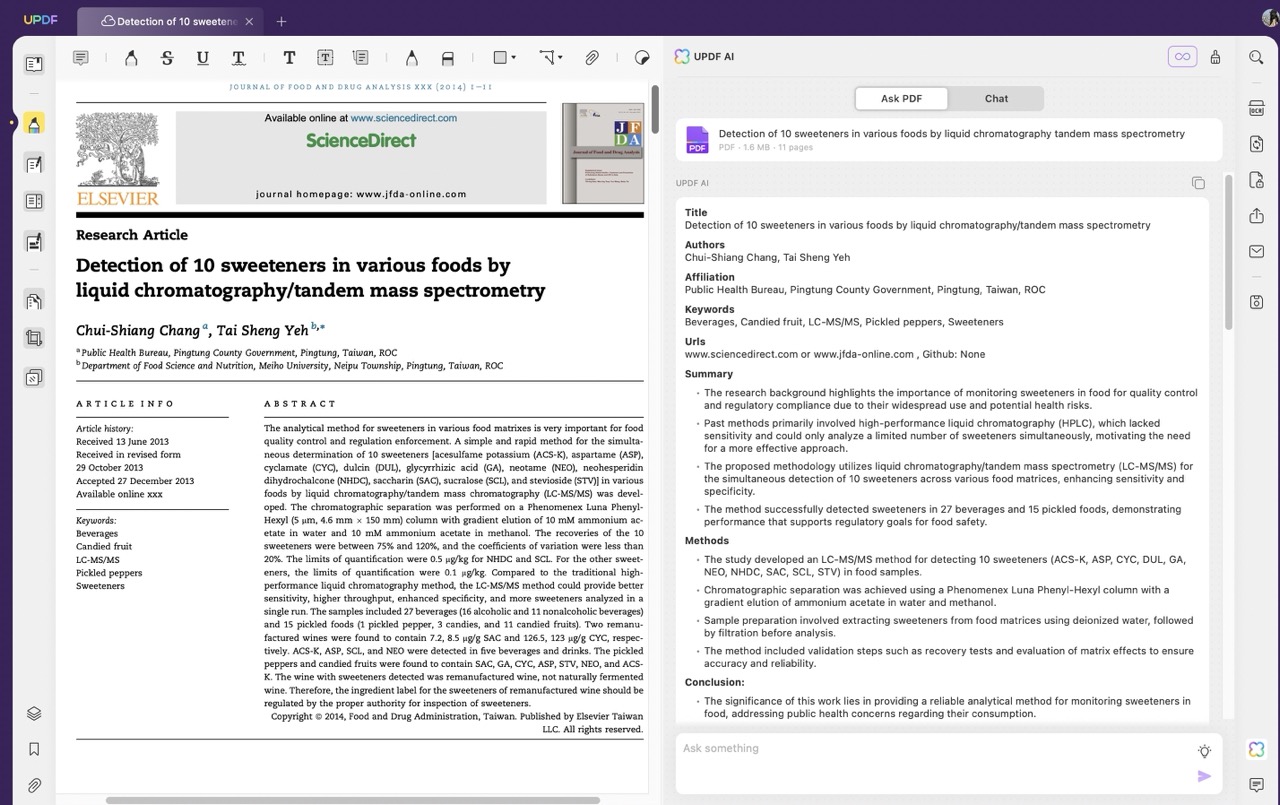1280x805 pixels.
Task: Click the UPDF AI panel title logo
Action: click(682, 57)
